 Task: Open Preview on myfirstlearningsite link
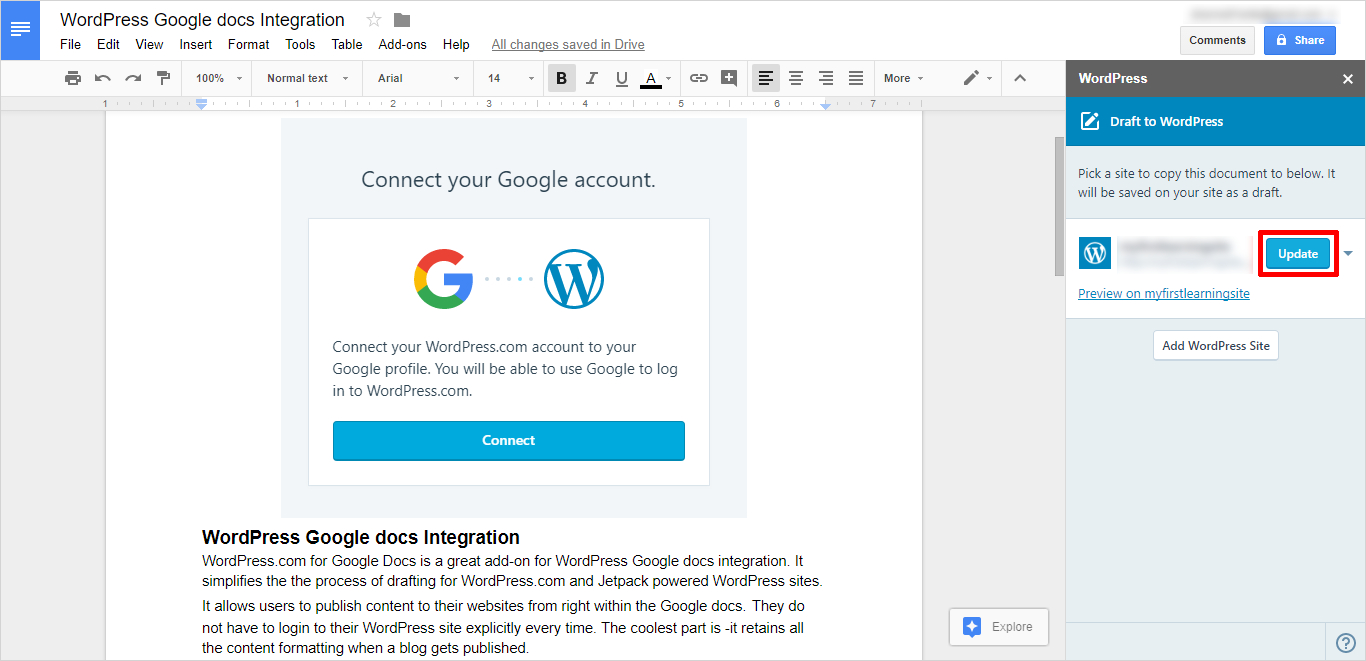point(1163,294)
